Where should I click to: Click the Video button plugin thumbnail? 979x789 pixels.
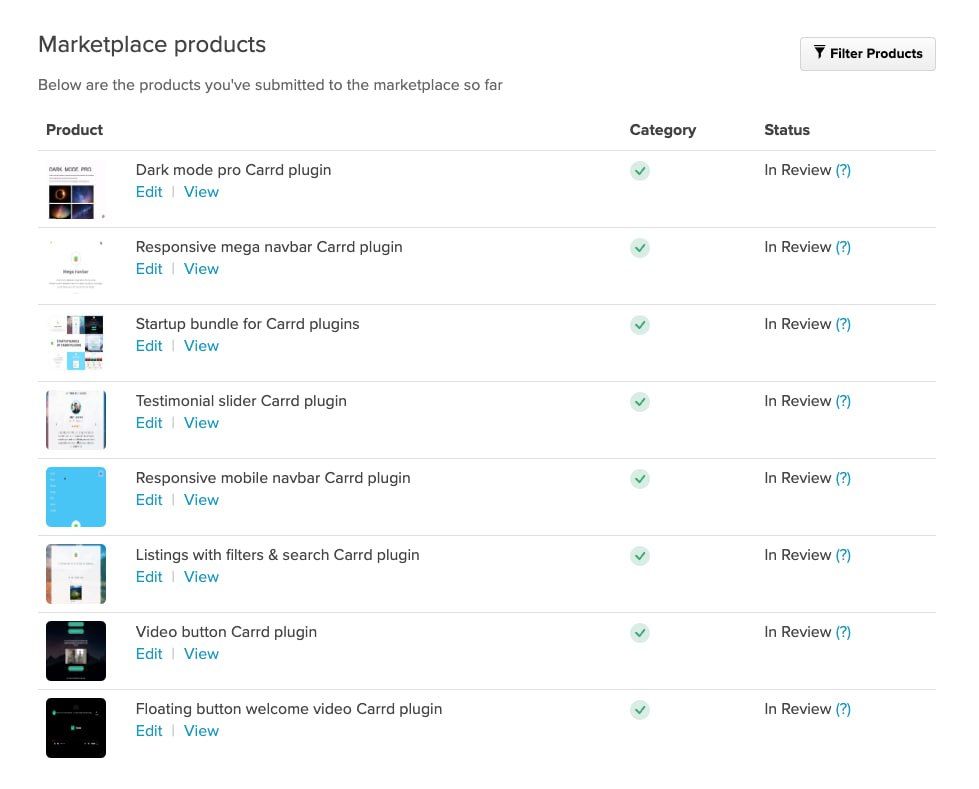[76, 651]
